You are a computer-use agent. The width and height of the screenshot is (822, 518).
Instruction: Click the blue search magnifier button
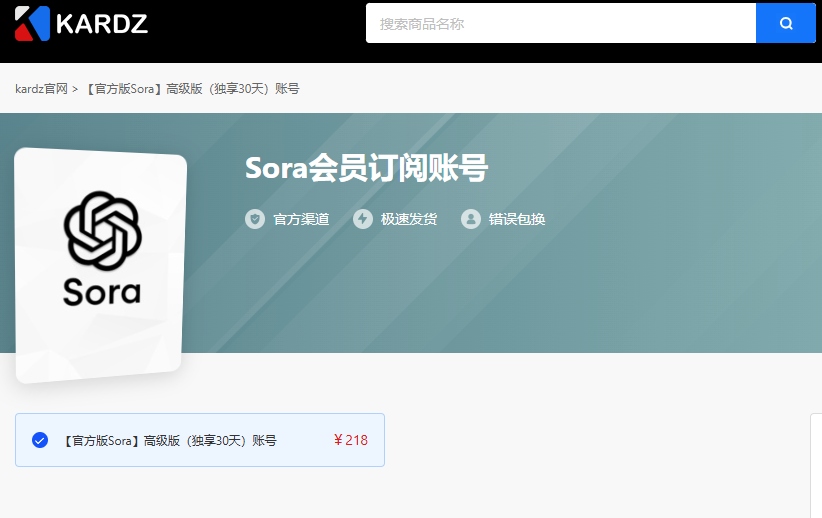point(785,23)
